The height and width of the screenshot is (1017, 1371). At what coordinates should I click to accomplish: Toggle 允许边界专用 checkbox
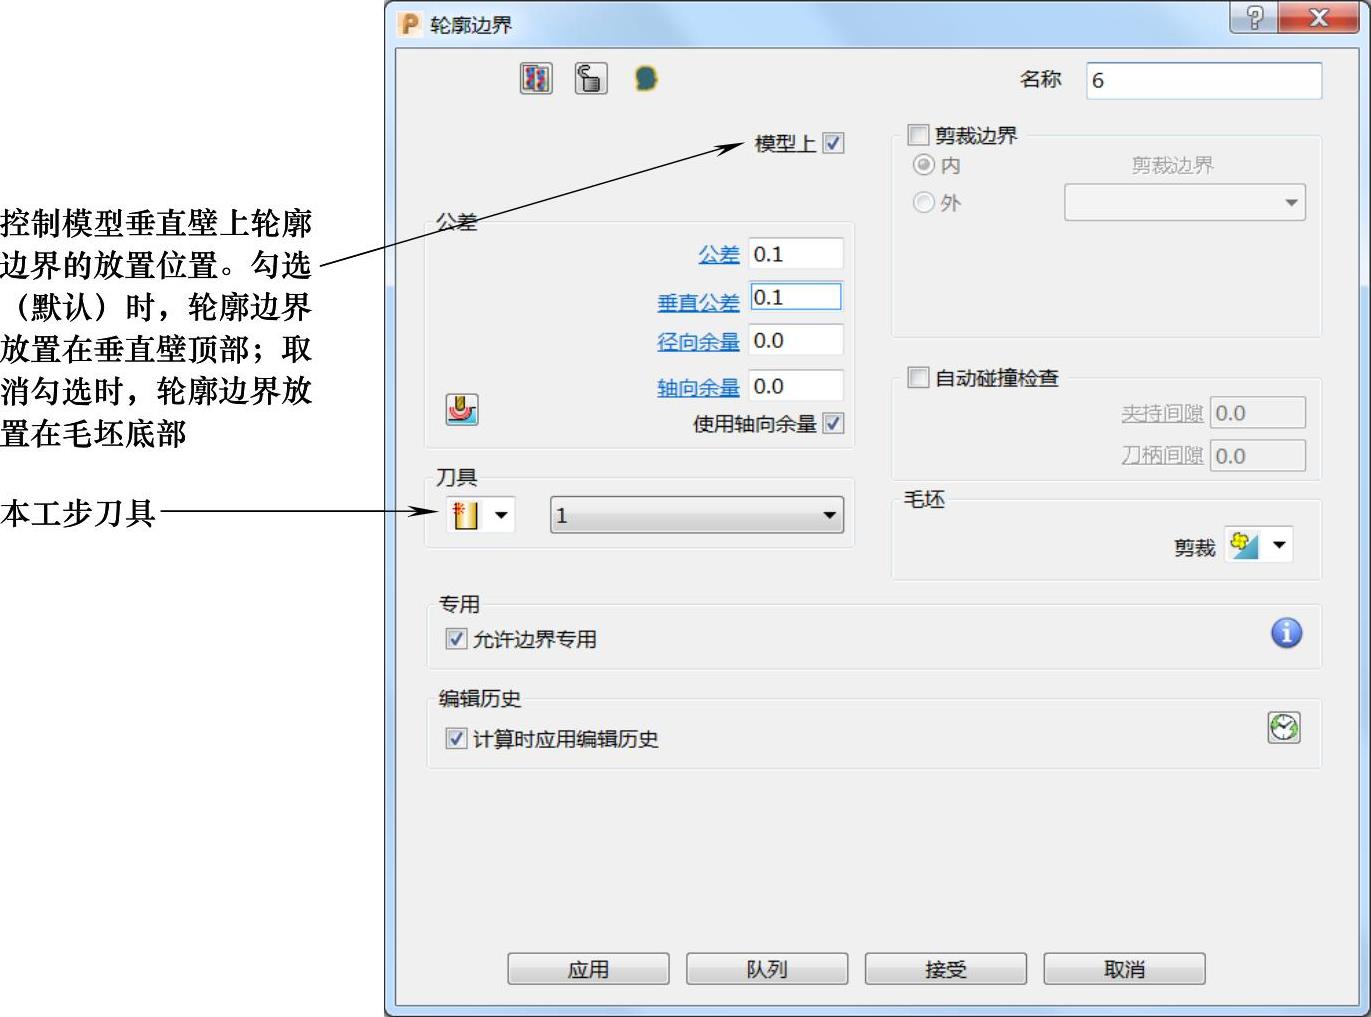[x=456, y=639]
